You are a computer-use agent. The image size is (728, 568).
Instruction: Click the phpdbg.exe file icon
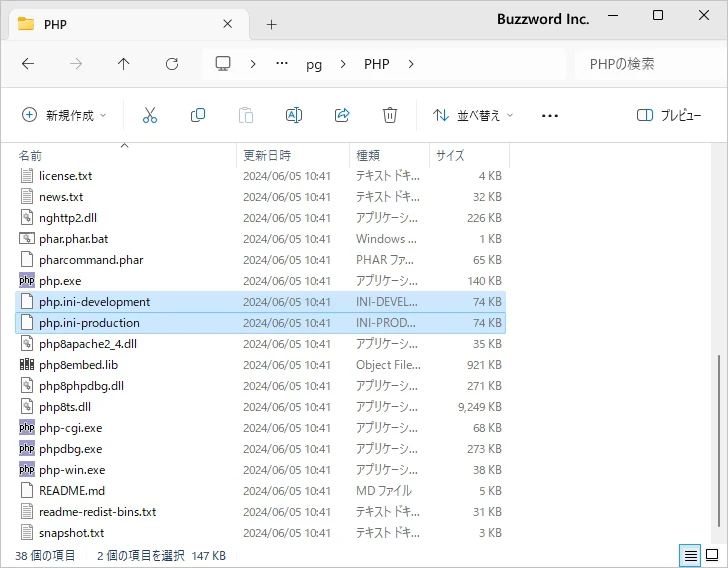(27, 449)
